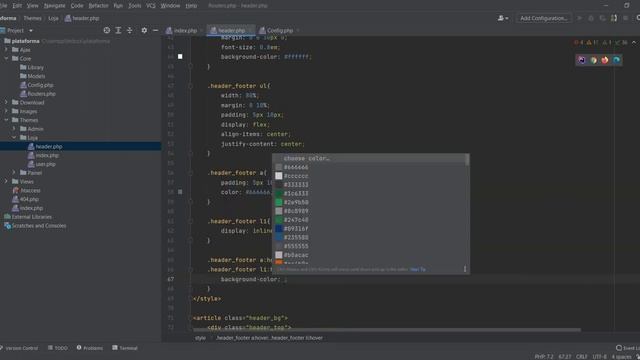Viewport: 640px width, 360px height.
Task: Click the Add Configuration button
Action: pos(544,18)
